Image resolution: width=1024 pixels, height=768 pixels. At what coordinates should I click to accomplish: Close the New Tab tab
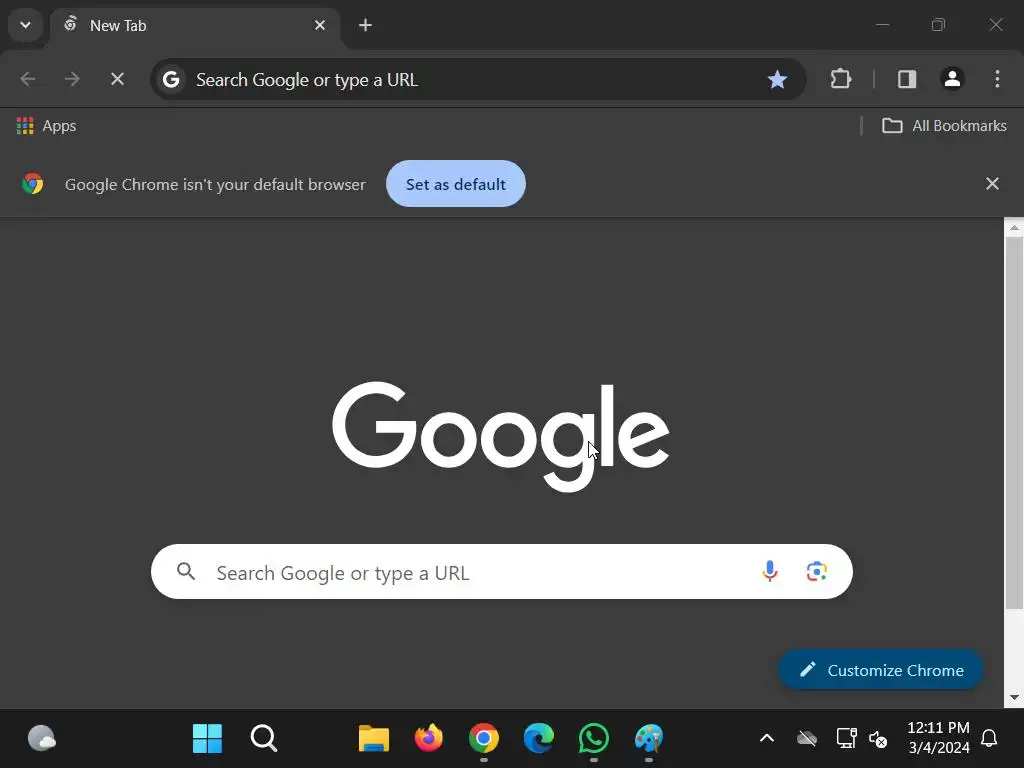click(320, 25)
